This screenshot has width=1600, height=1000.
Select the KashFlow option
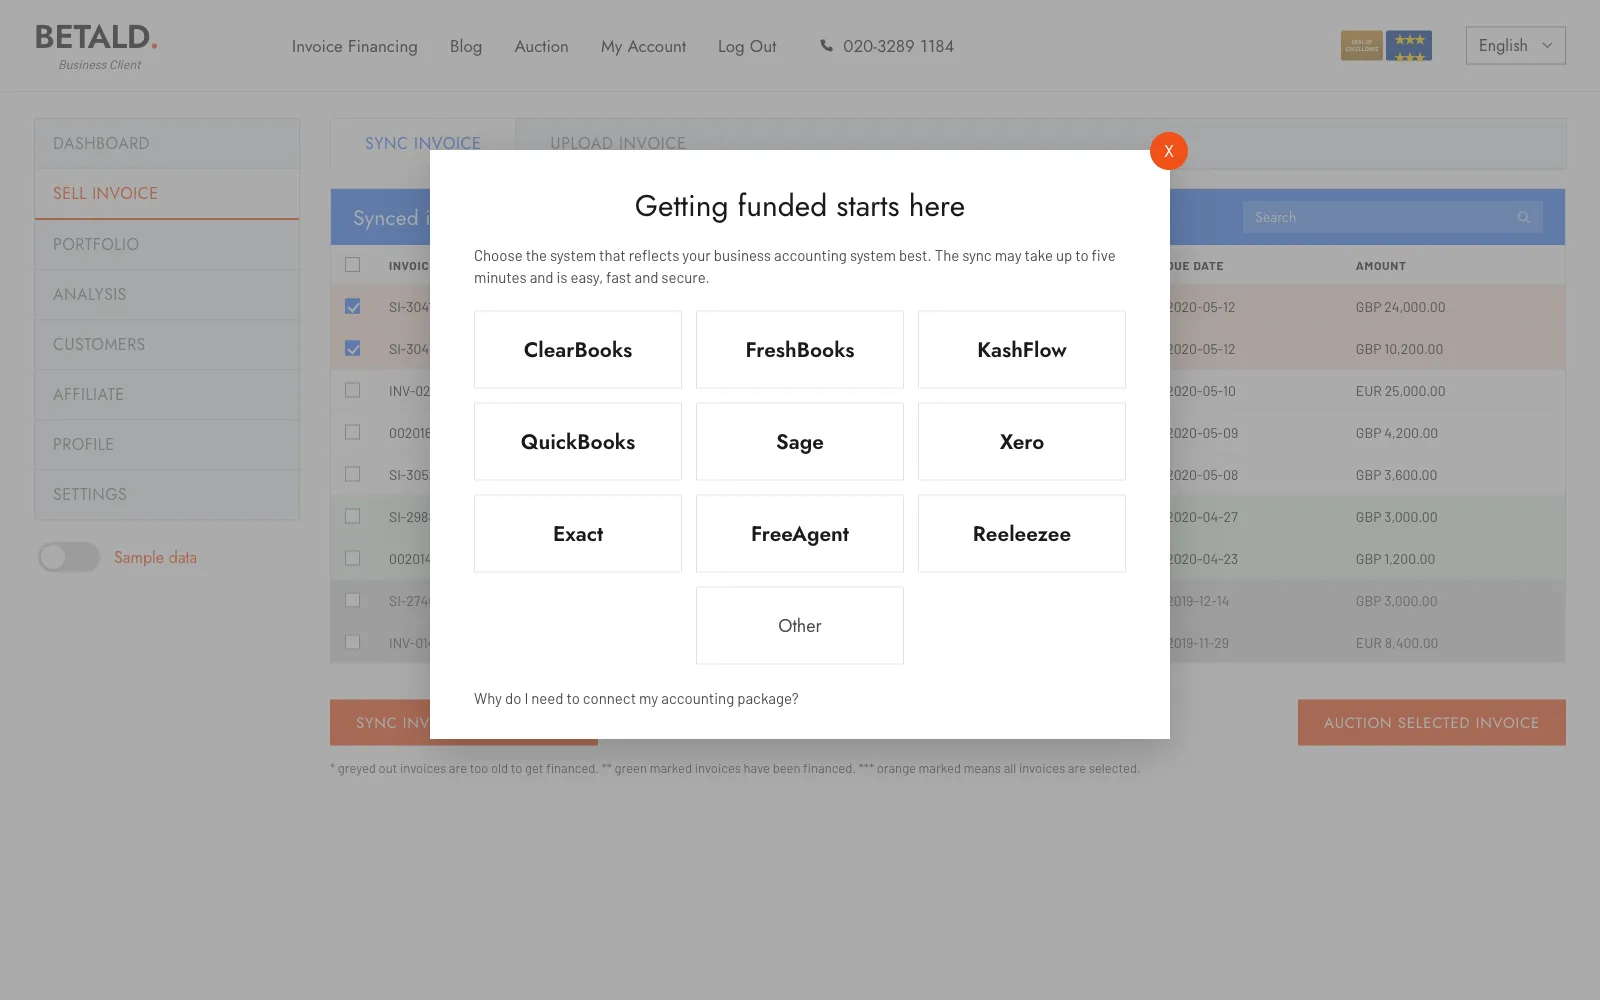coord(1022,349)
